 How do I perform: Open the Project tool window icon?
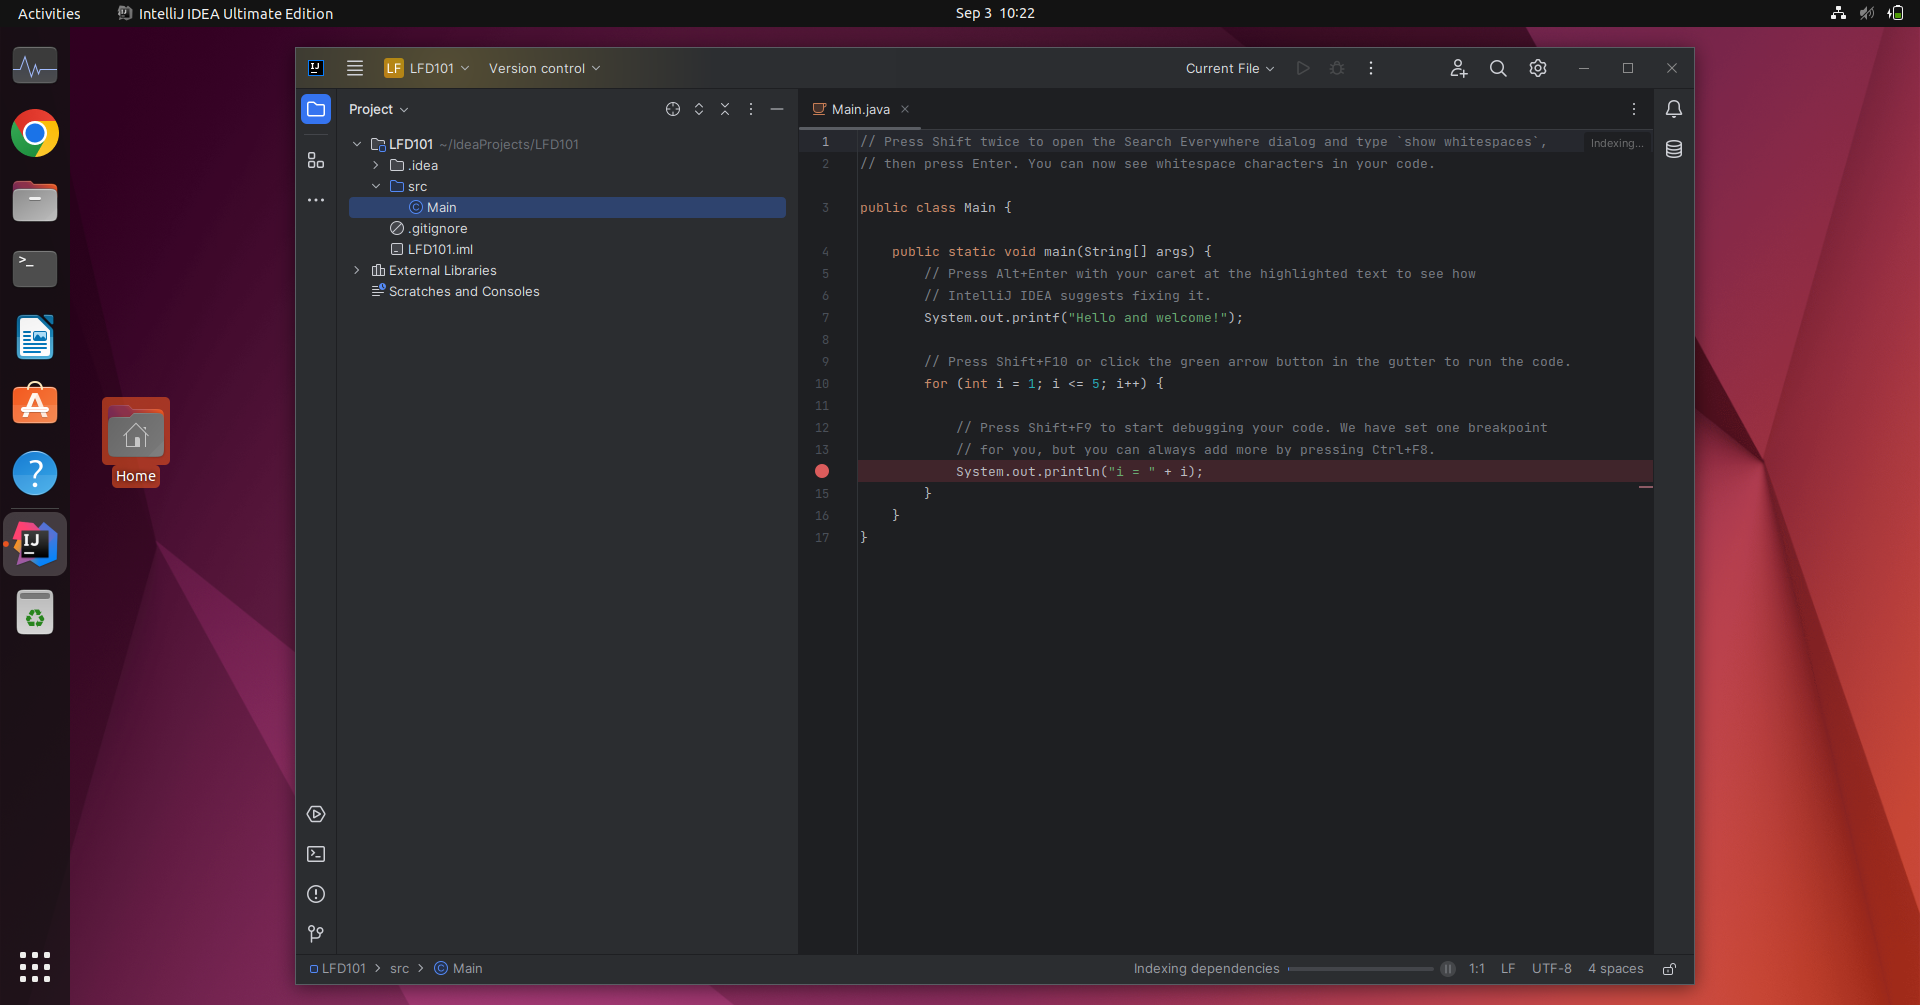pos(316,109)
